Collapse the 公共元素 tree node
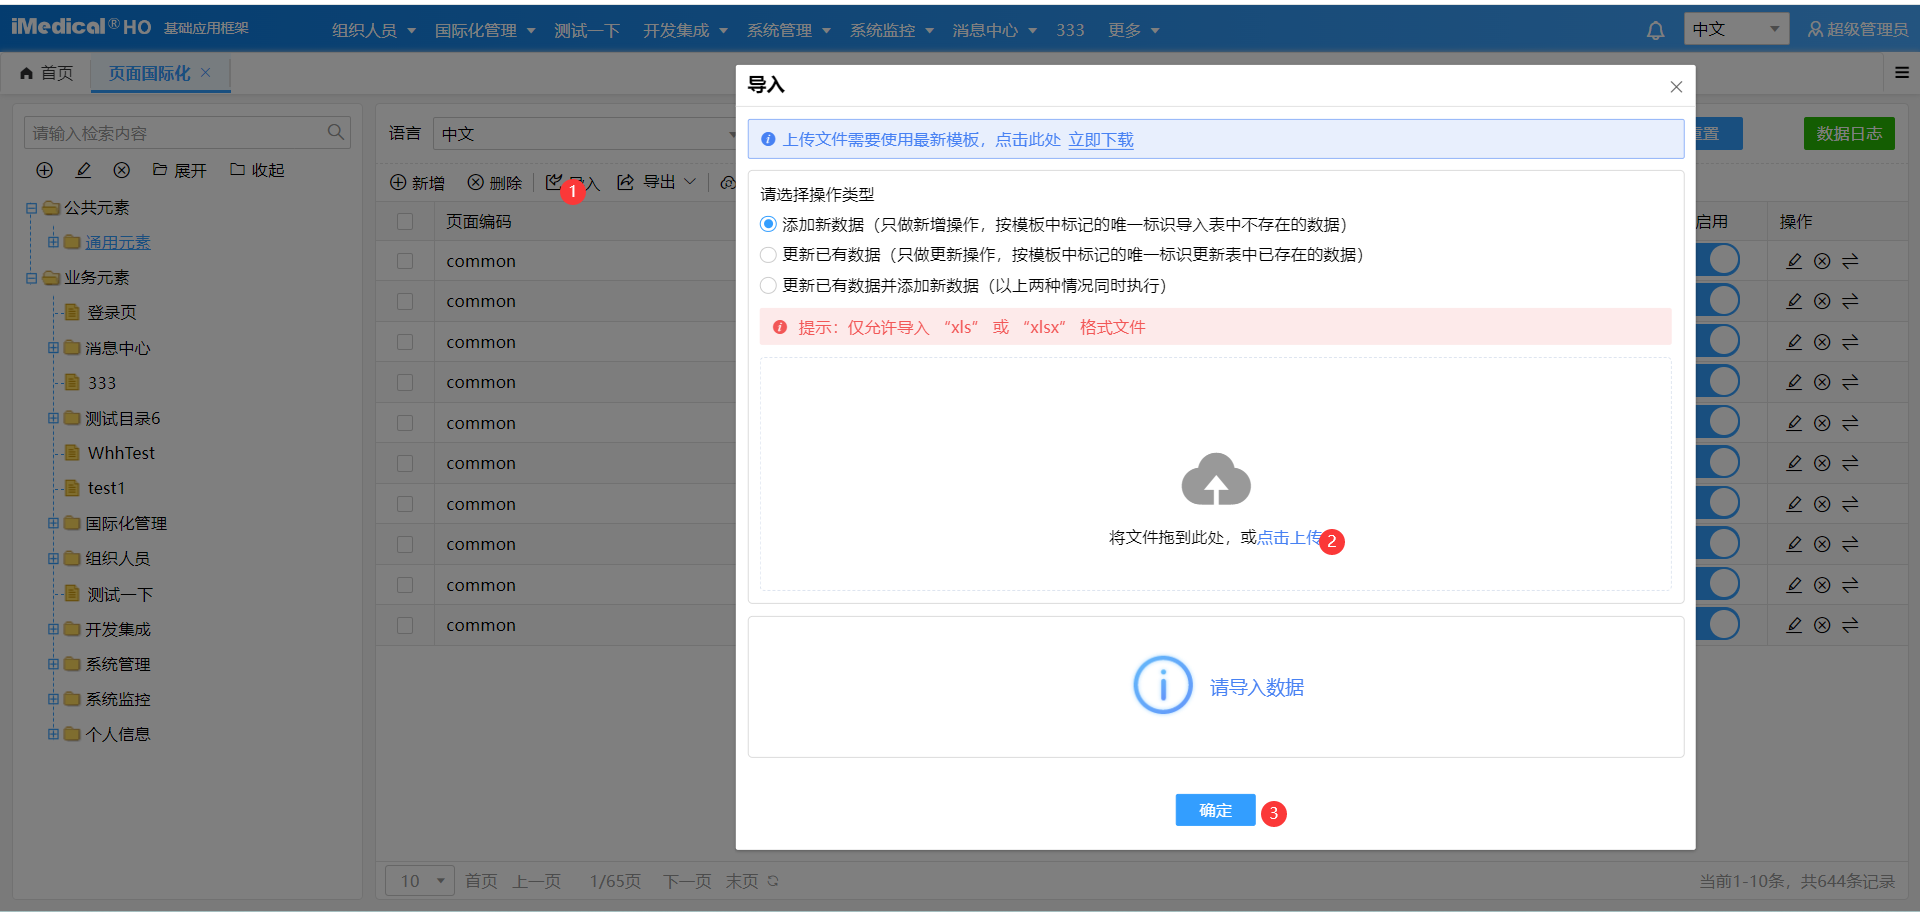The image size is (1920, 912). click(32, 208)
